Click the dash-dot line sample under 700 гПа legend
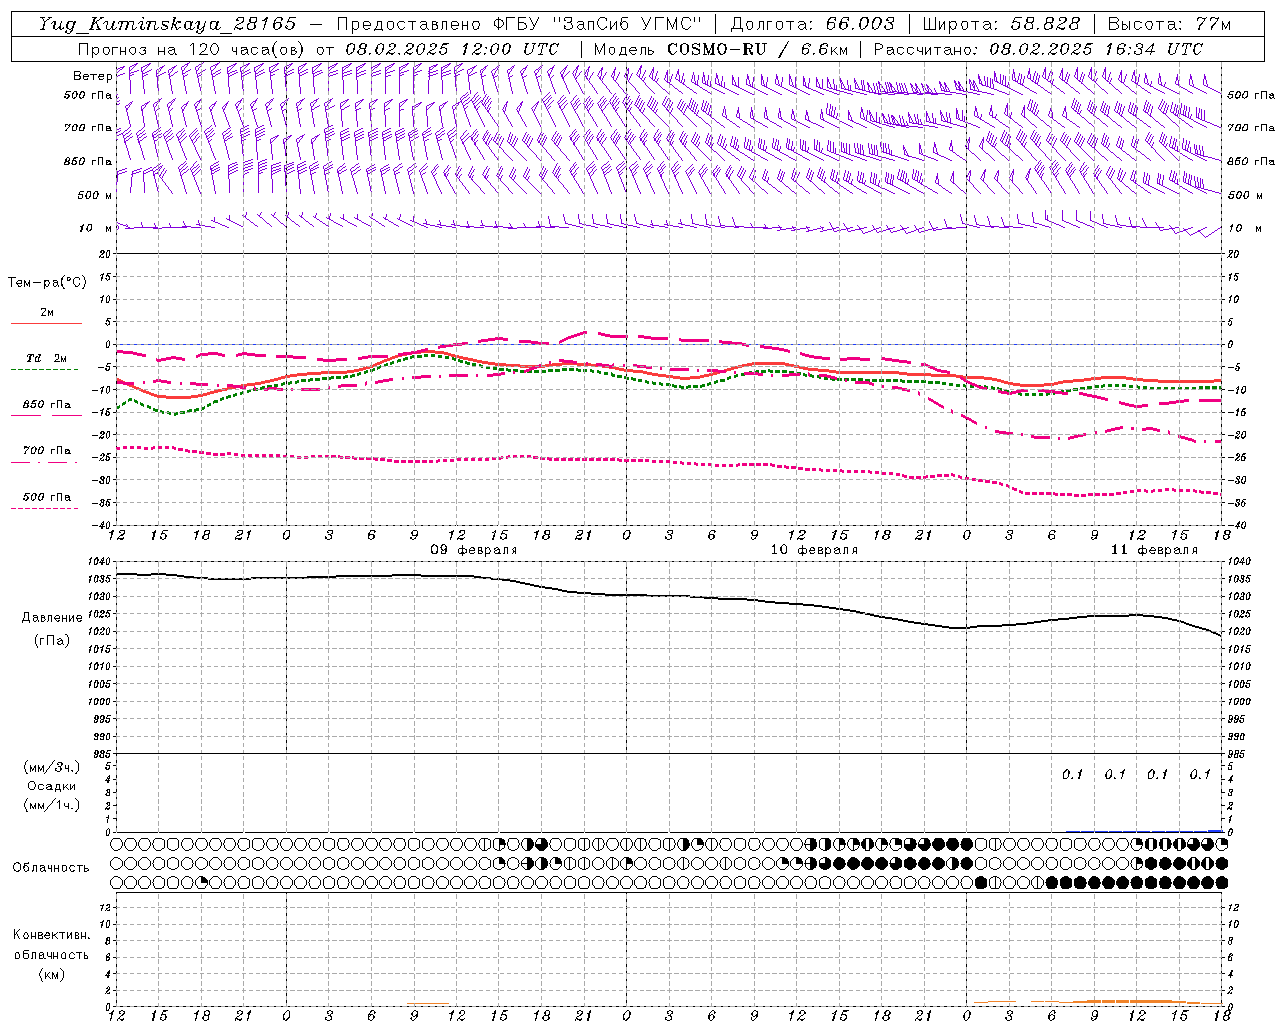The height and width of the screenshot is (1024, 1280). pyautogui.click(x=45, y=462)
